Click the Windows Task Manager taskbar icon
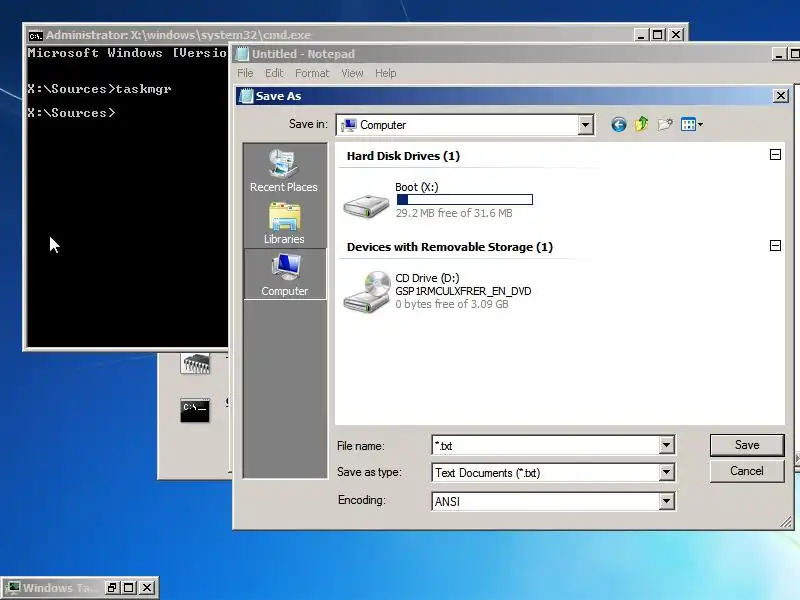This screenshot has width=800, height=600. [13, 588]
